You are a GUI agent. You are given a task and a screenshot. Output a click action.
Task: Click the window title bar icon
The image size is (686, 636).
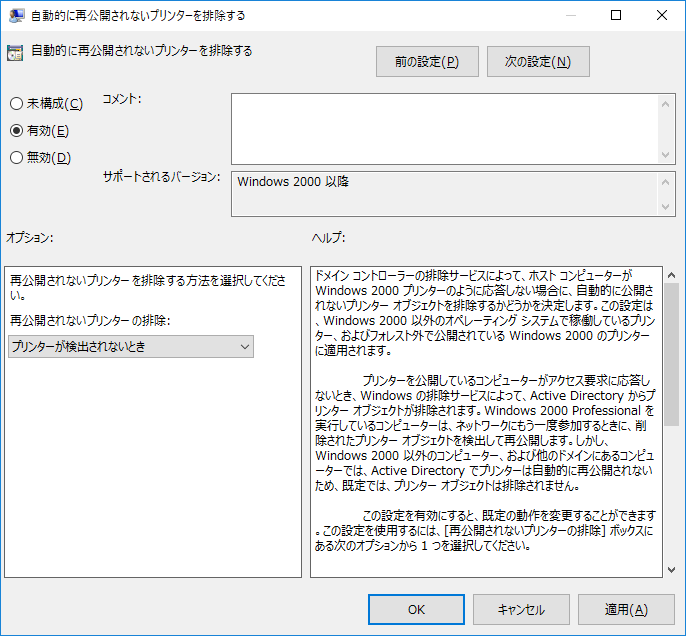coord(17,15)
